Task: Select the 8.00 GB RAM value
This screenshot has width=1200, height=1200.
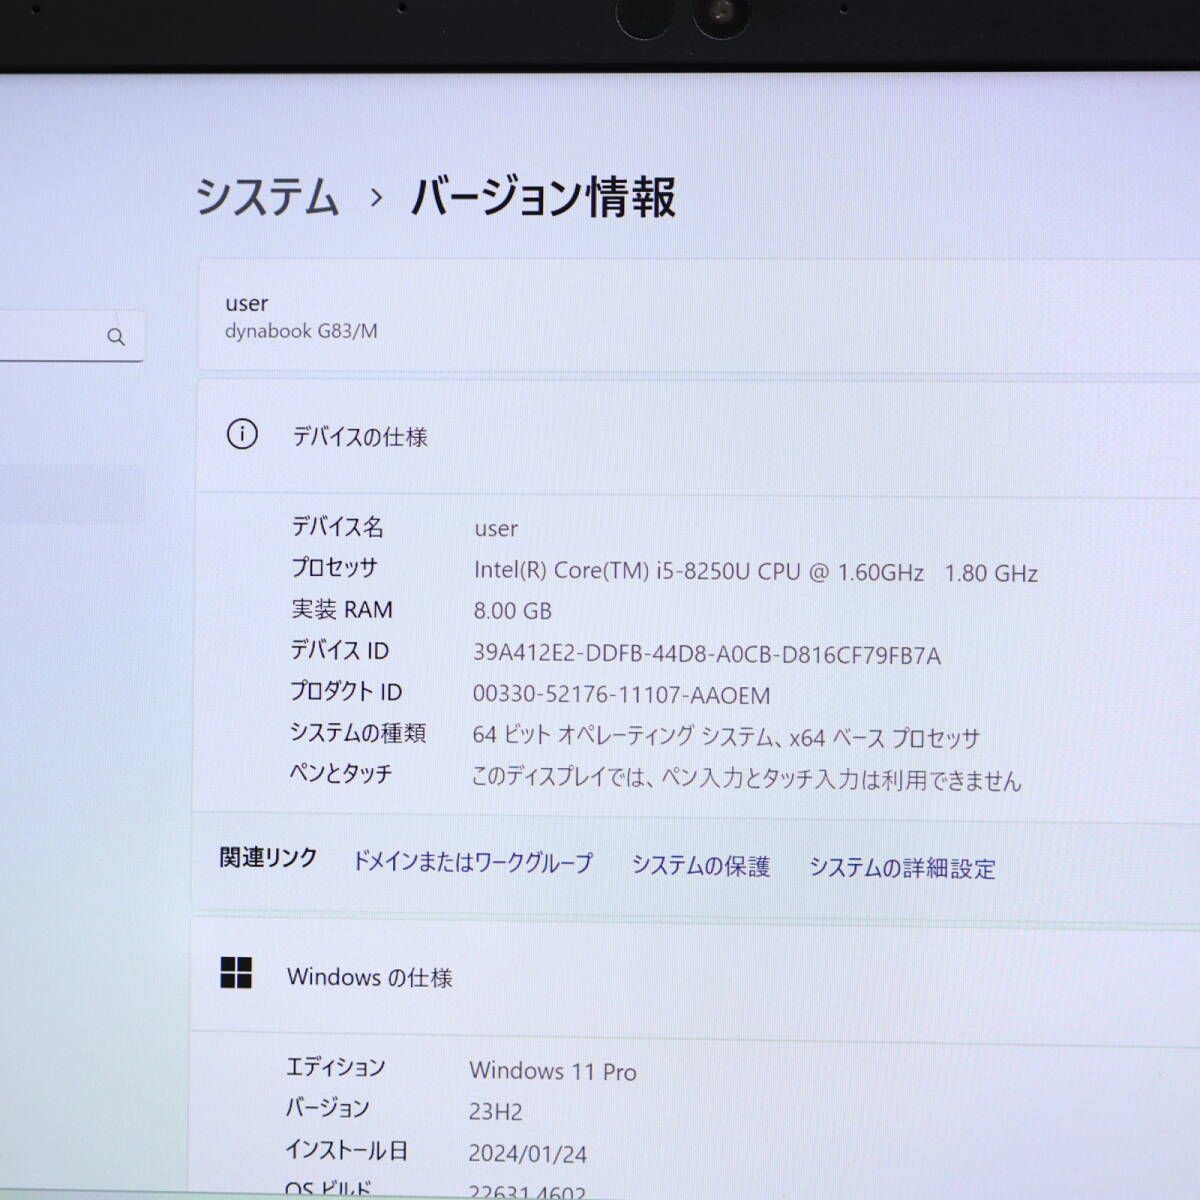Action: [512, 610]
